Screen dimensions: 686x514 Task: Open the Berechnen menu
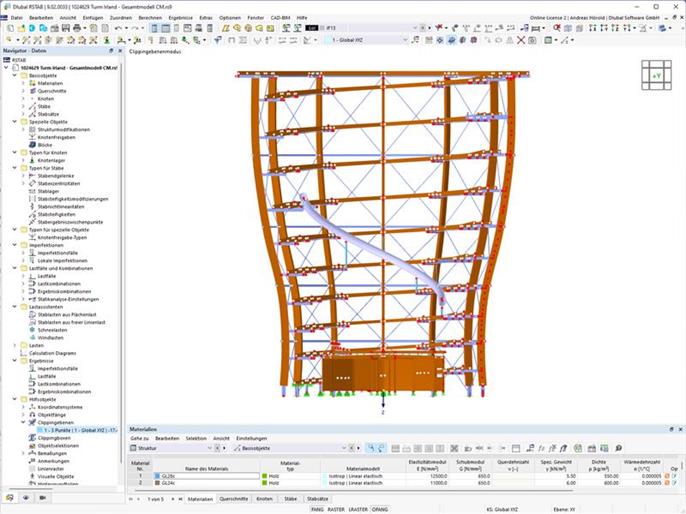coord(150,18)
